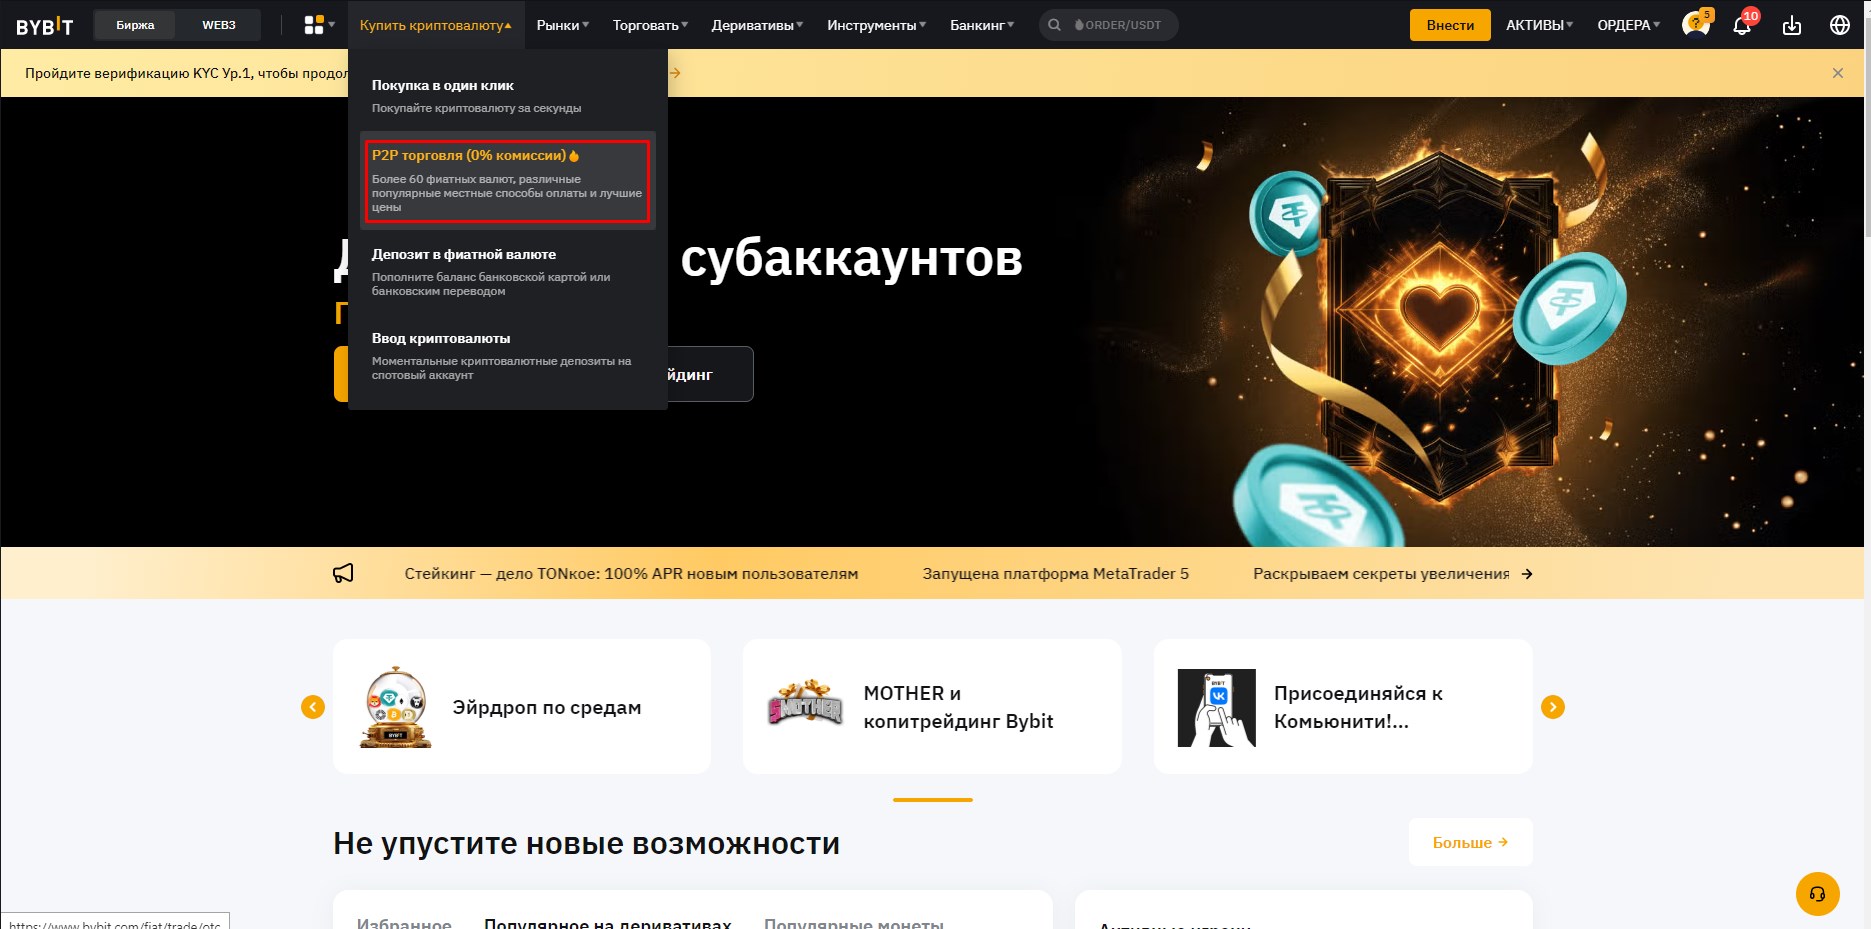The width and height of the screenshot is (1871, 929).
Task: Click the KYC verification banner text
Action: 186,73
